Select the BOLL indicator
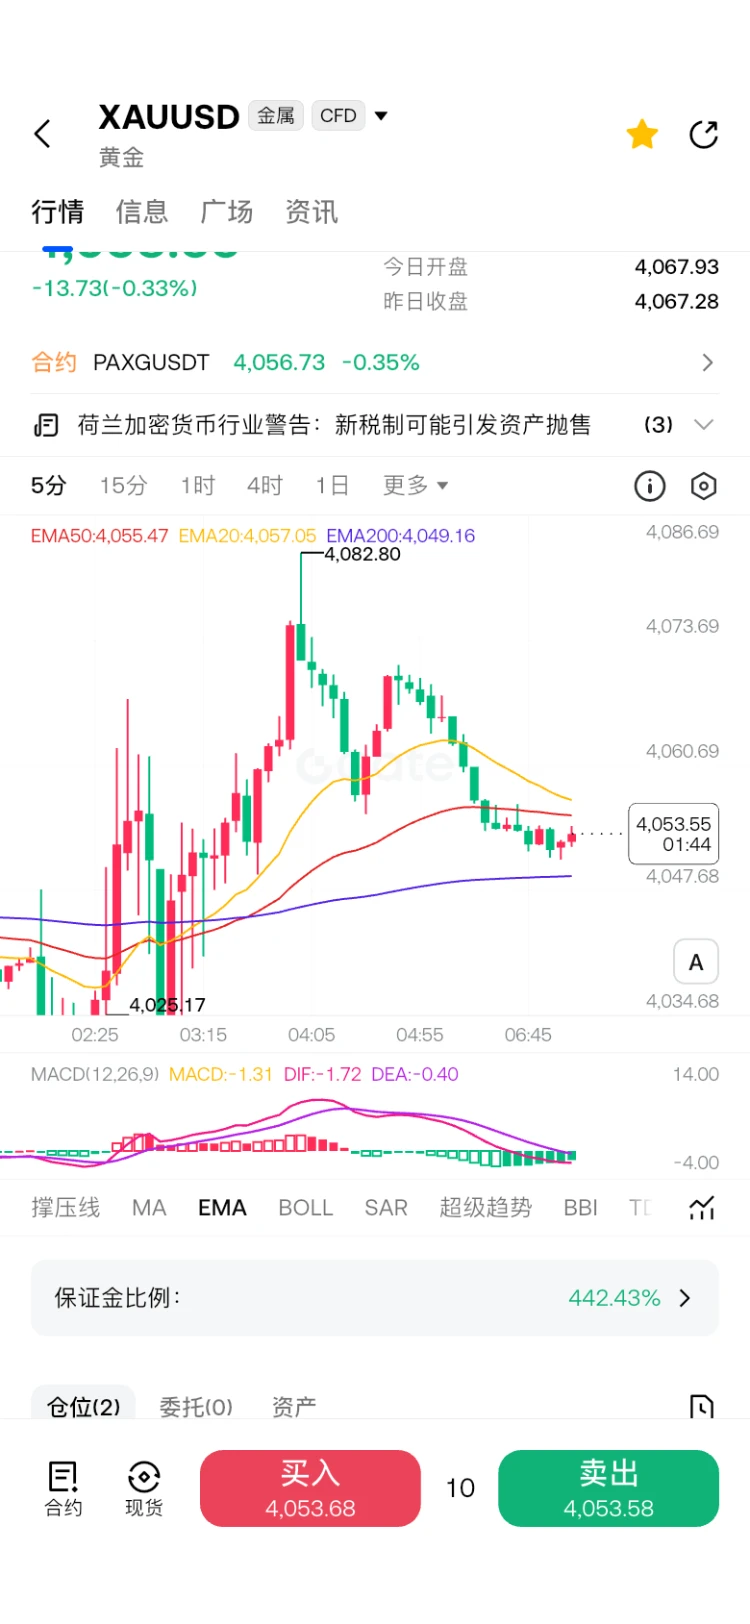This screenshot has height=1624, width=750. pos(305,1208)
